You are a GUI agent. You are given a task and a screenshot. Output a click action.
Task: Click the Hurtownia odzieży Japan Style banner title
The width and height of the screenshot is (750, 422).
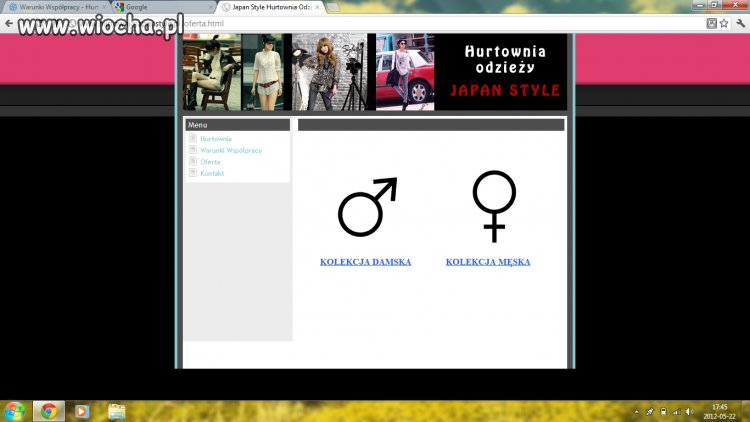click(x=505, y=72)
